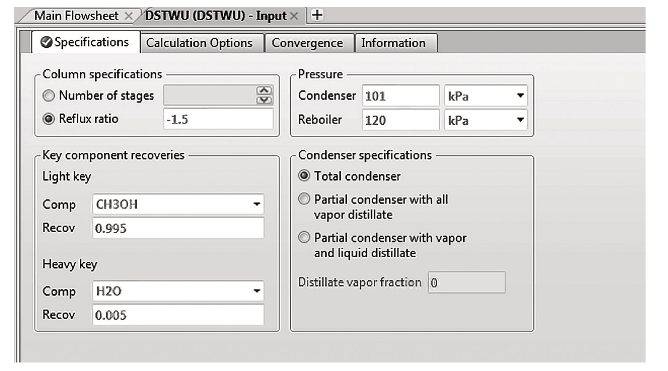
Task: Click the Reboiler pressure field
Action: click(400, 120)
